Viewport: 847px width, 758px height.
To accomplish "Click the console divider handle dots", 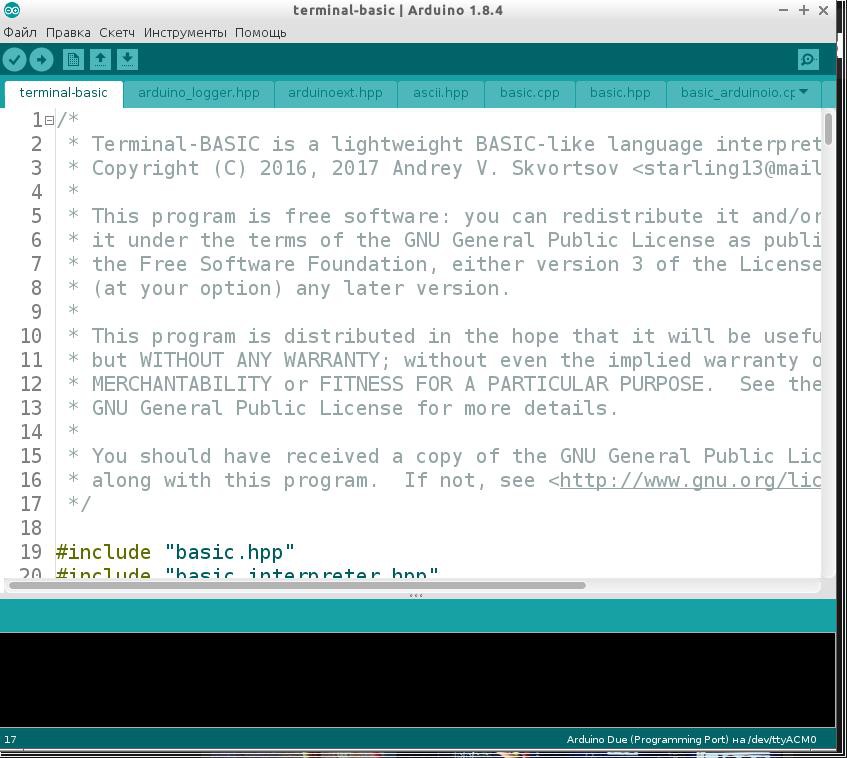I will tap(416, 595).
